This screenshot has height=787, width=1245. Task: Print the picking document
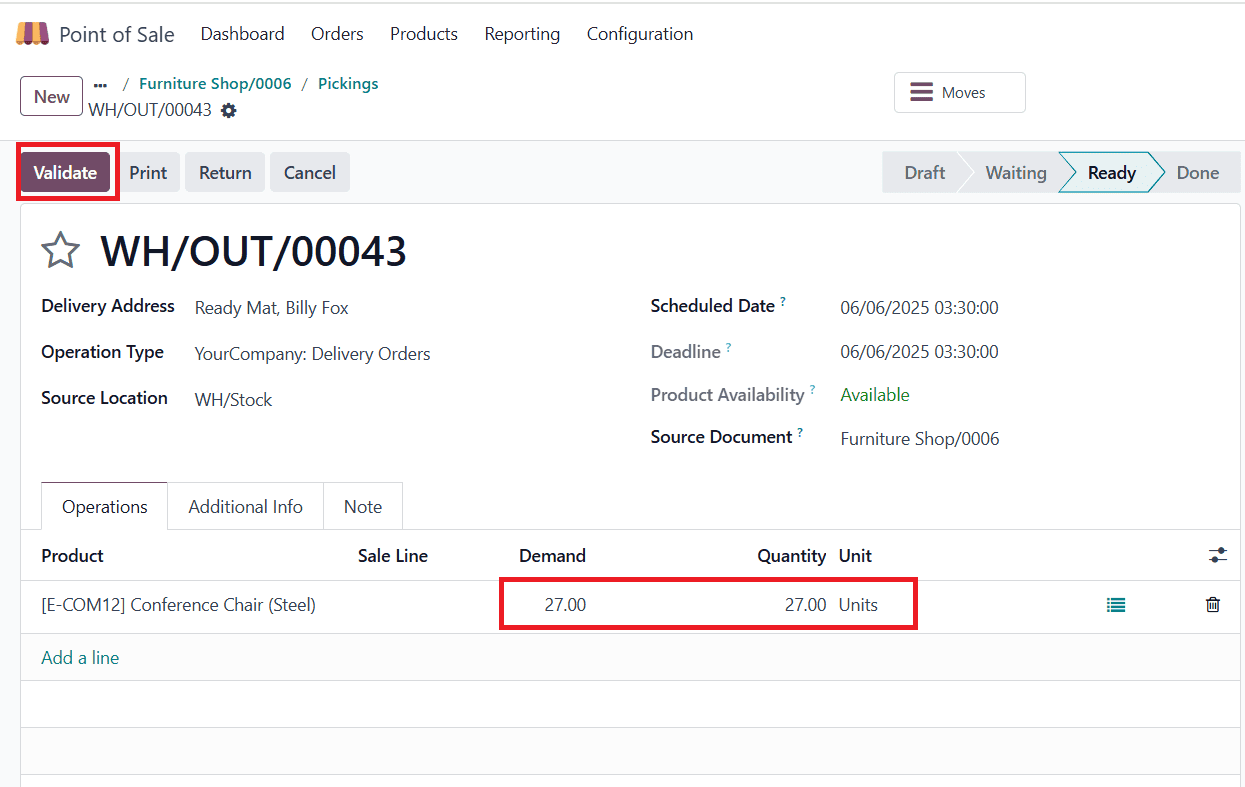[x=148, y=172]
